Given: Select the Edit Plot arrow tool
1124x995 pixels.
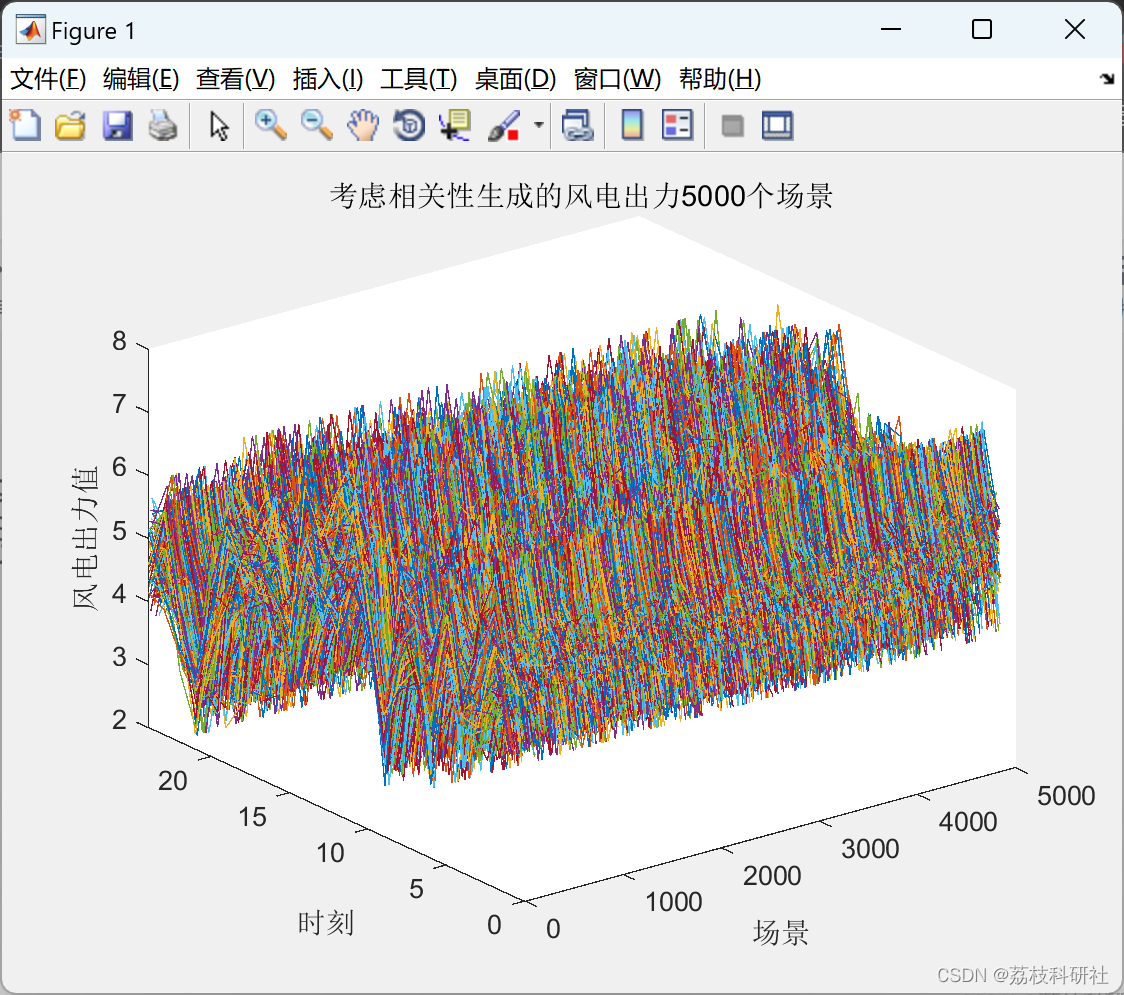Looking at the screenshot, I should (219, 125).
